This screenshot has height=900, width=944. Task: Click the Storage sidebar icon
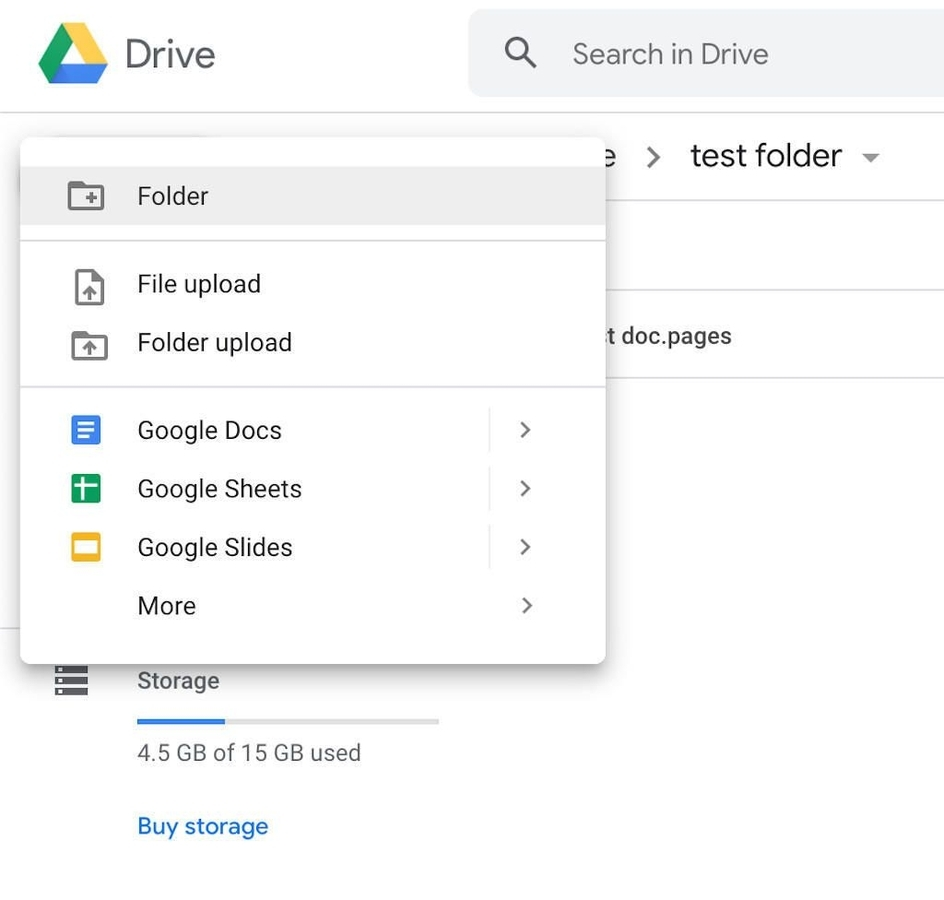[x=70, y=681]
